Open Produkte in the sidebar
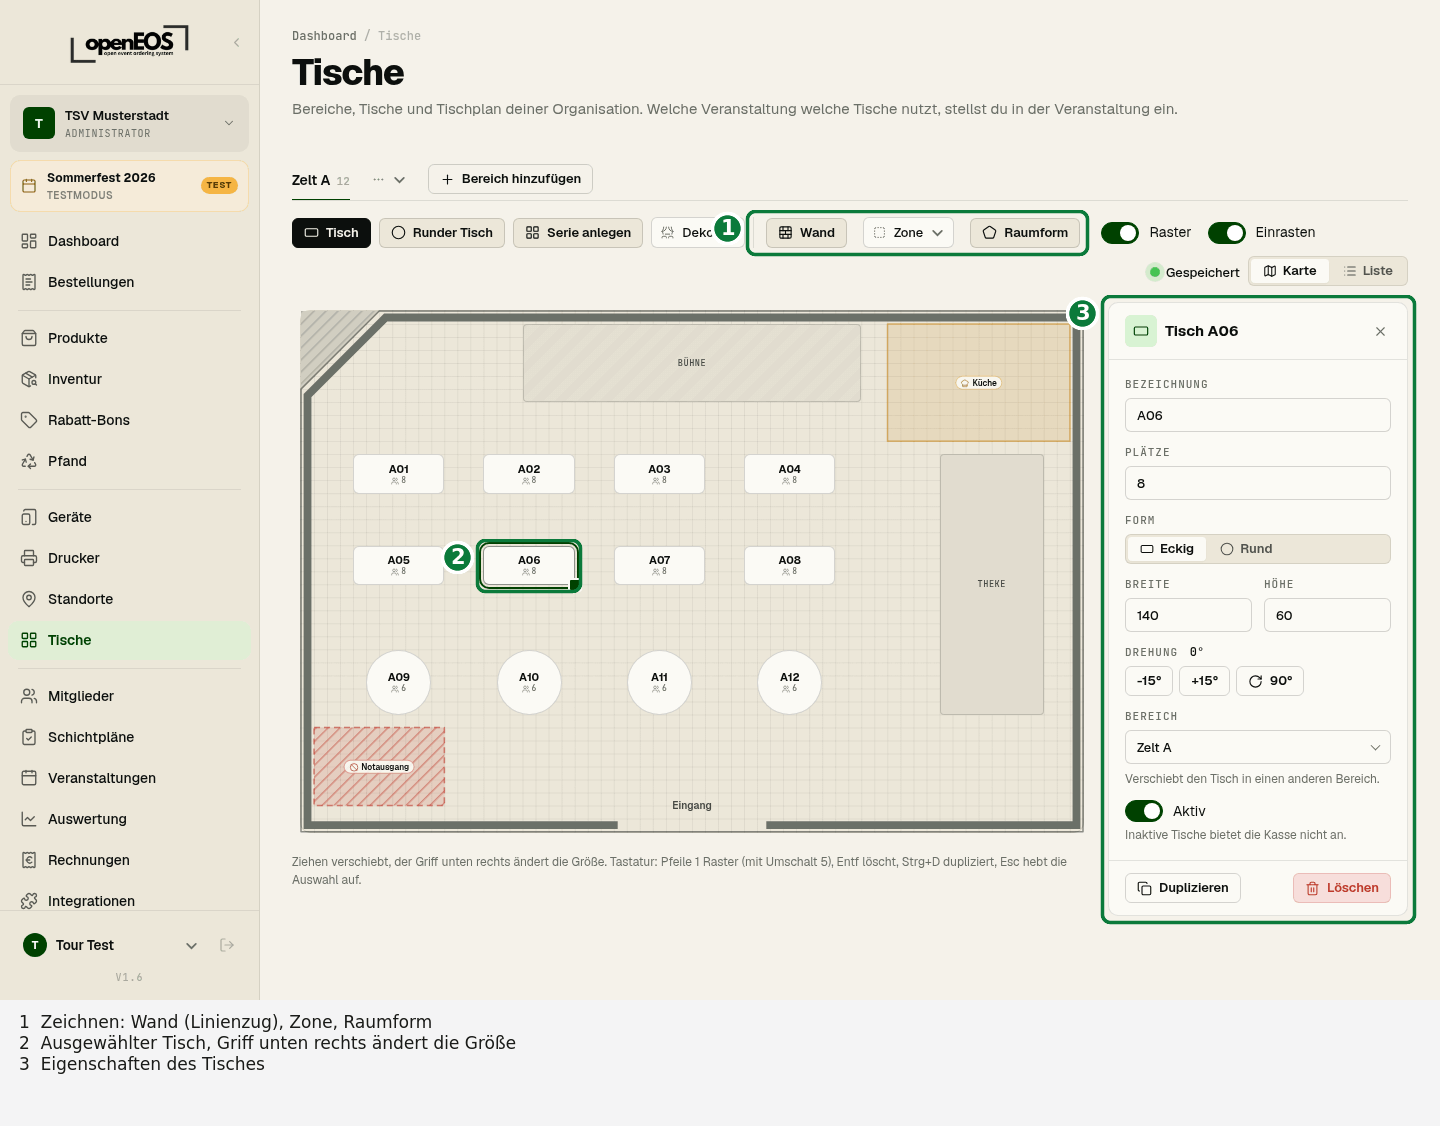Image resolution: width=1440 pixels, height=1126 pixels. coord(130,338)
